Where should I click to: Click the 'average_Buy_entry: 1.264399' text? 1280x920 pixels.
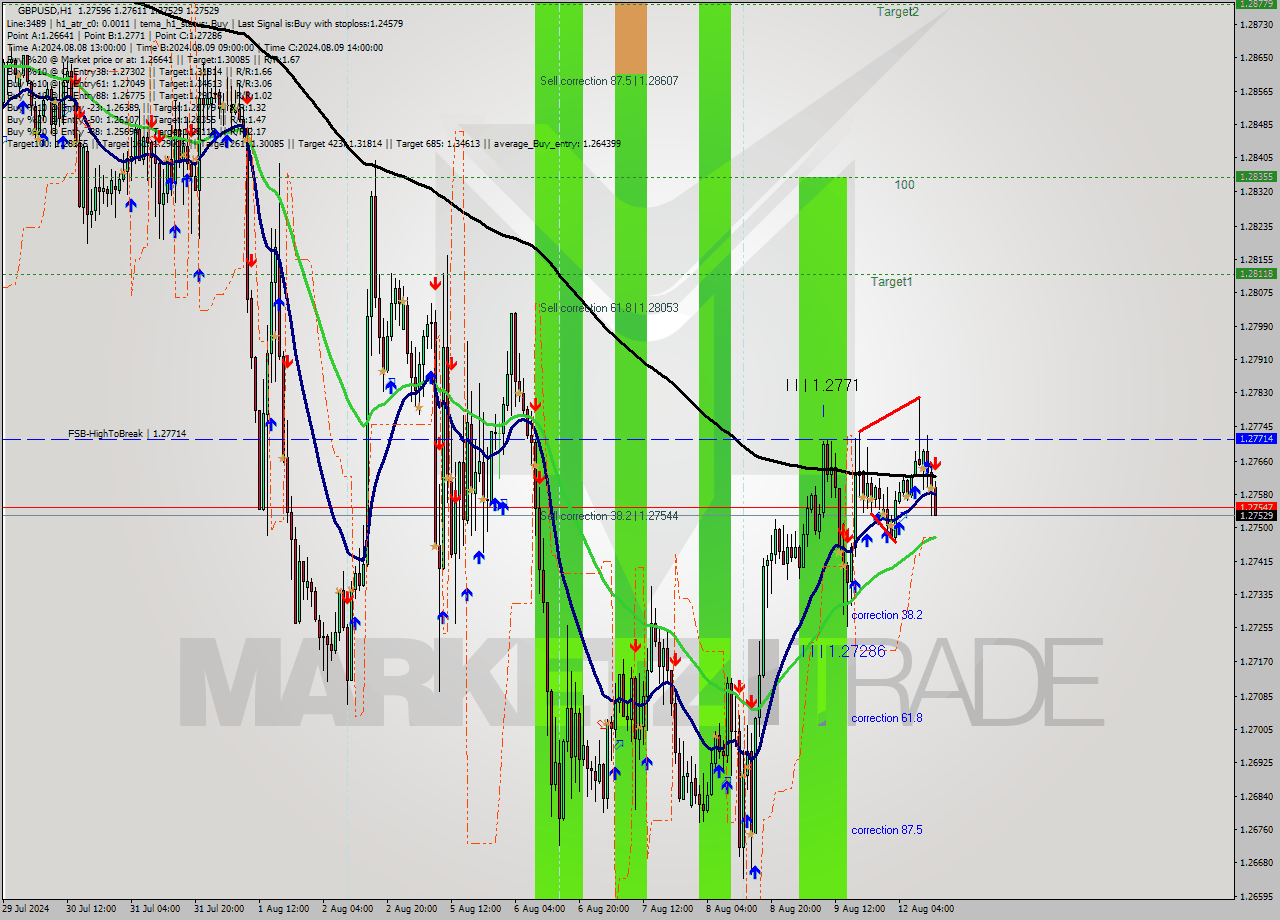pyautogui.click(x=557, y=144)
